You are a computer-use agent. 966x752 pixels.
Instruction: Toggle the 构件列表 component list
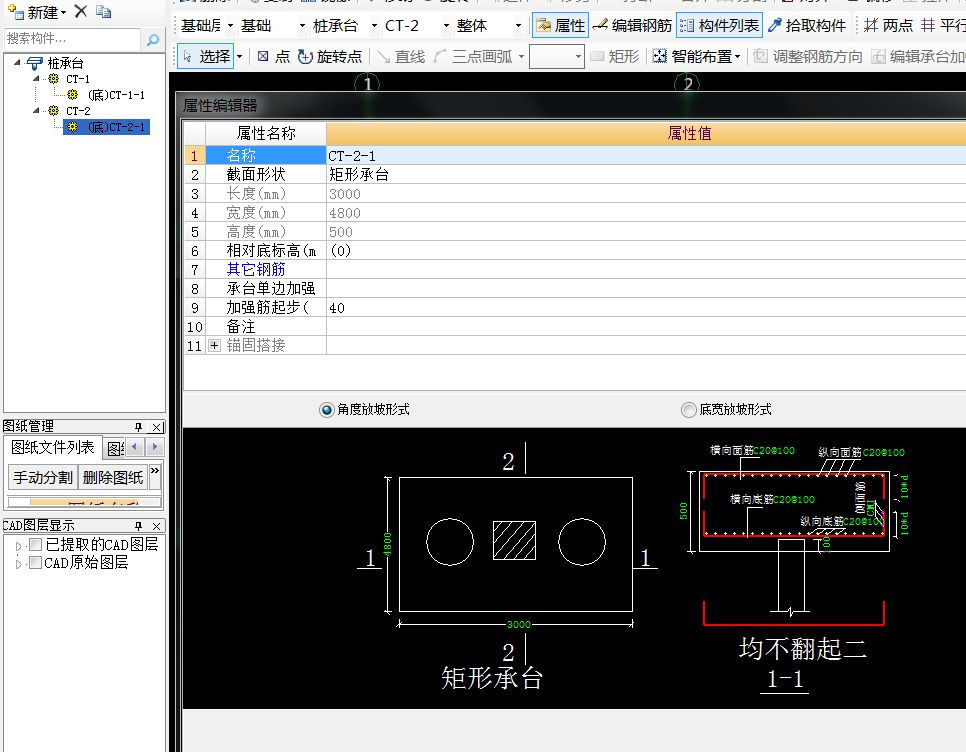[720, 25]
